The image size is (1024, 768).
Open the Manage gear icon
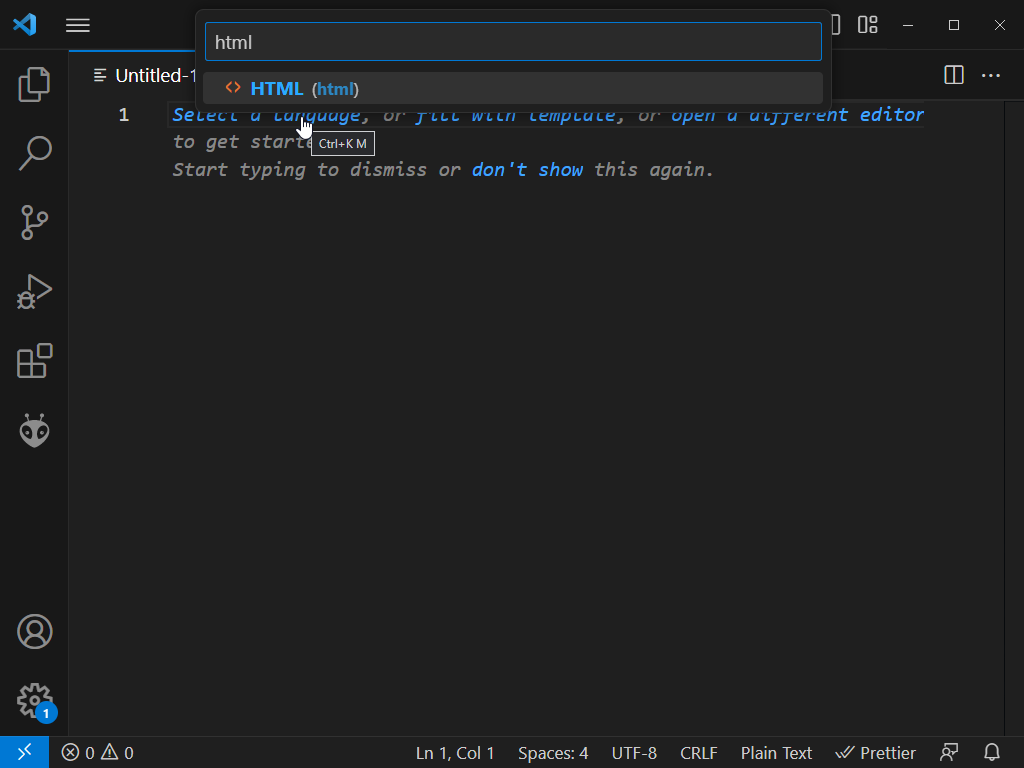(34, 701)
